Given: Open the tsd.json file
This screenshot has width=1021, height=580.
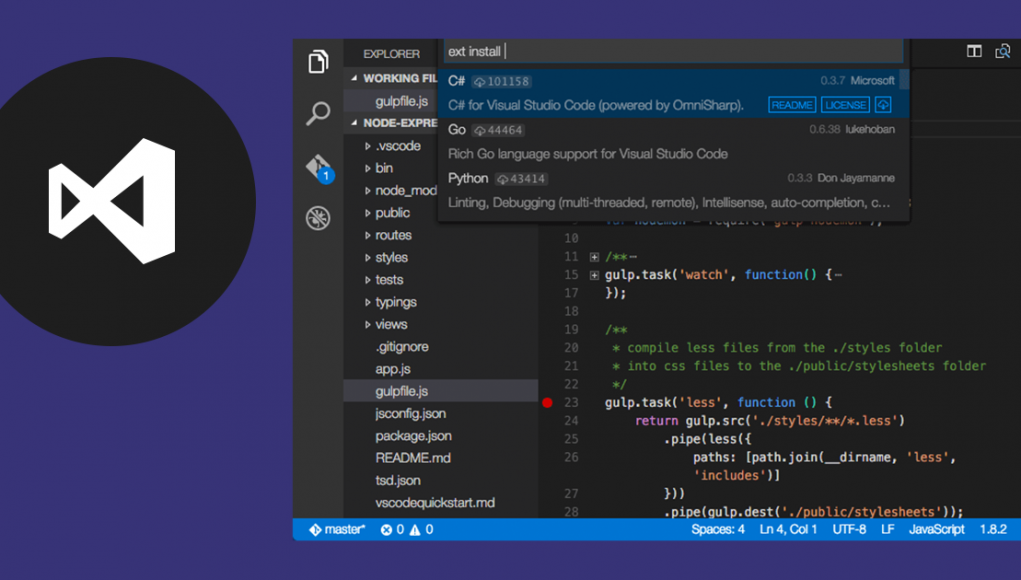Looking at the screenshot, I should pyautogui.click(x=398, y=480).
